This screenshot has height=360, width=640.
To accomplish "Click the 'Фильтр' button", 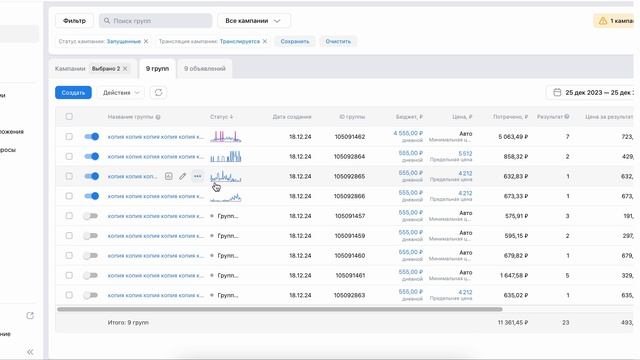I will 74,21.
